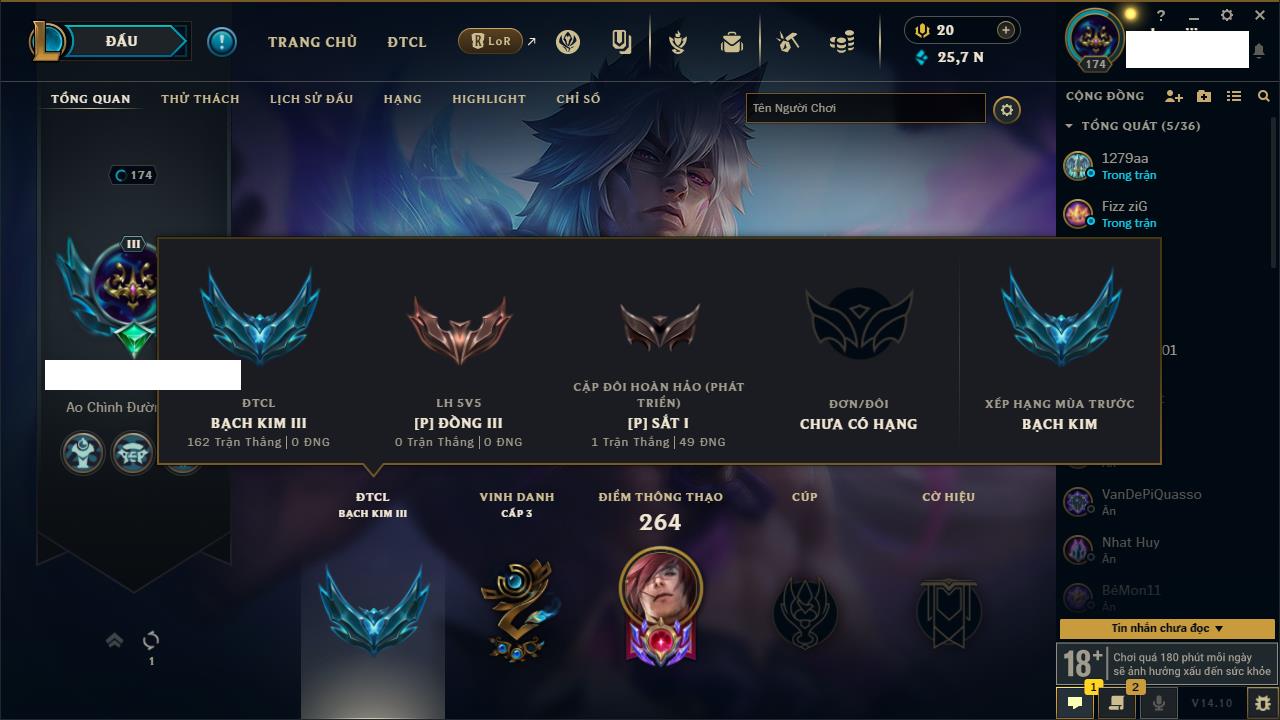The width and height of the screenshot is (1280, 720).
Task: Toggle the friend list view options icon
Action: click(x=1234, y=96)
